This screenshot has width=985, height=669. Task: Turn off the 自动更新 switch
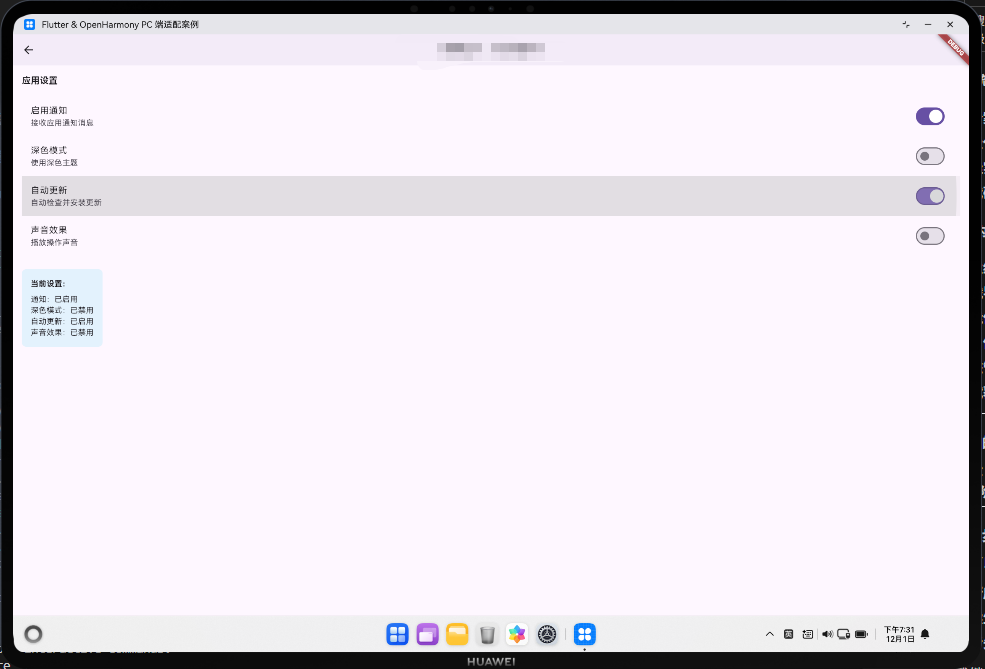pyautogui.click(x=930, y=196)
